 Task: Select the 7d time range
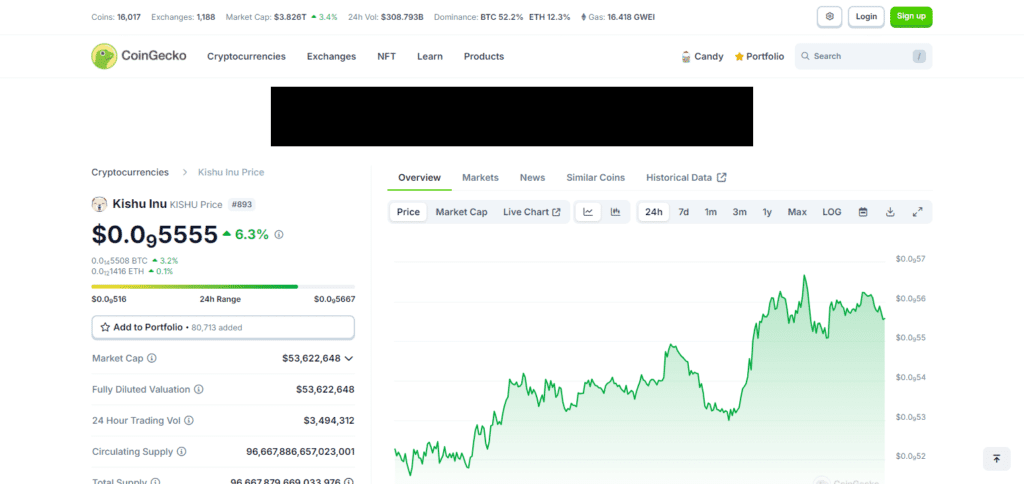(684, 212)
